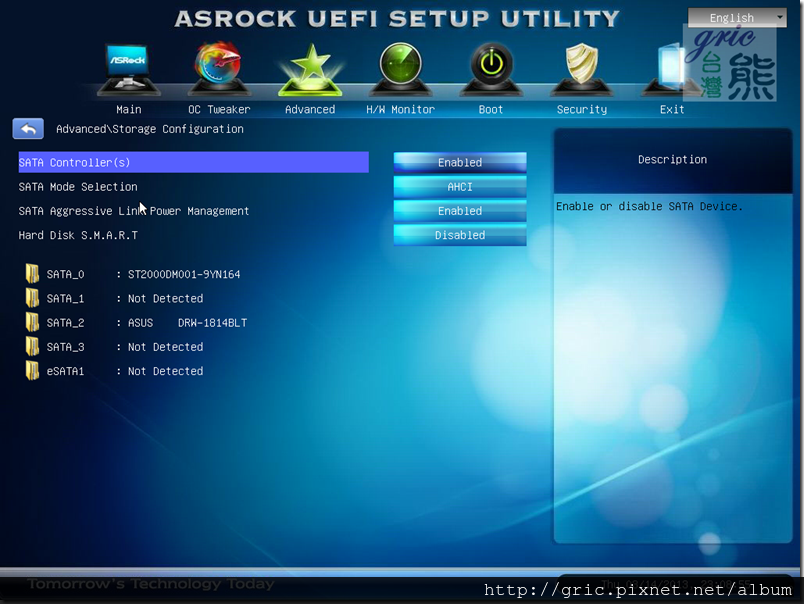Switch to the H/W Monitor tab label

400,109
